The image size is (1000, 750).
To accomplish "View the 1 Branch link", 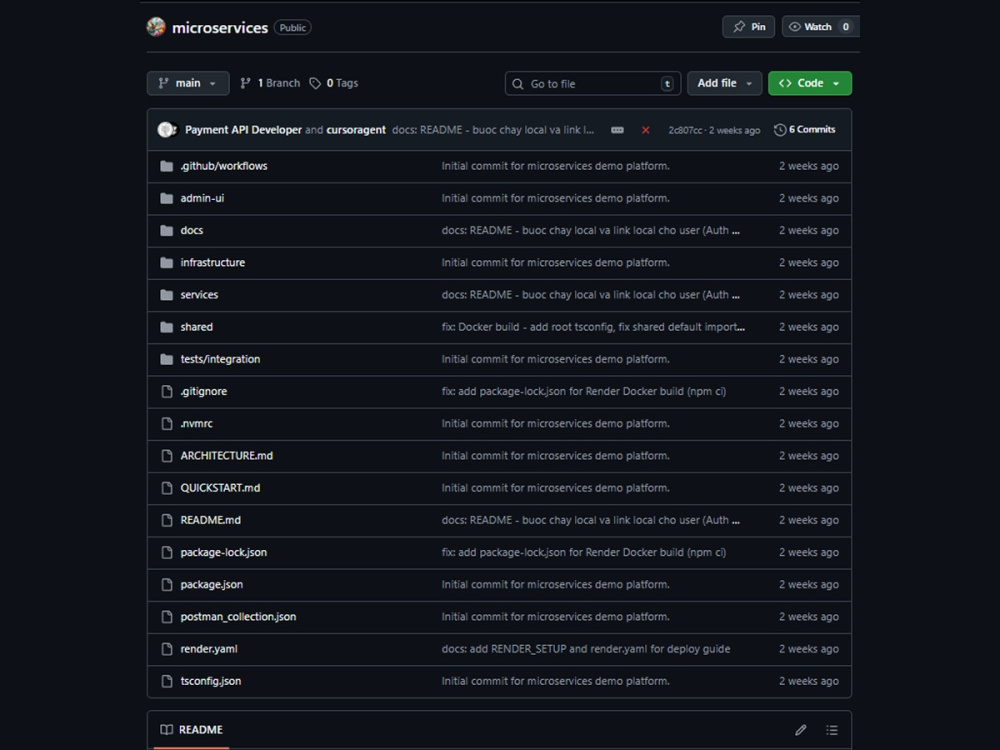I will tap(270, 83).
